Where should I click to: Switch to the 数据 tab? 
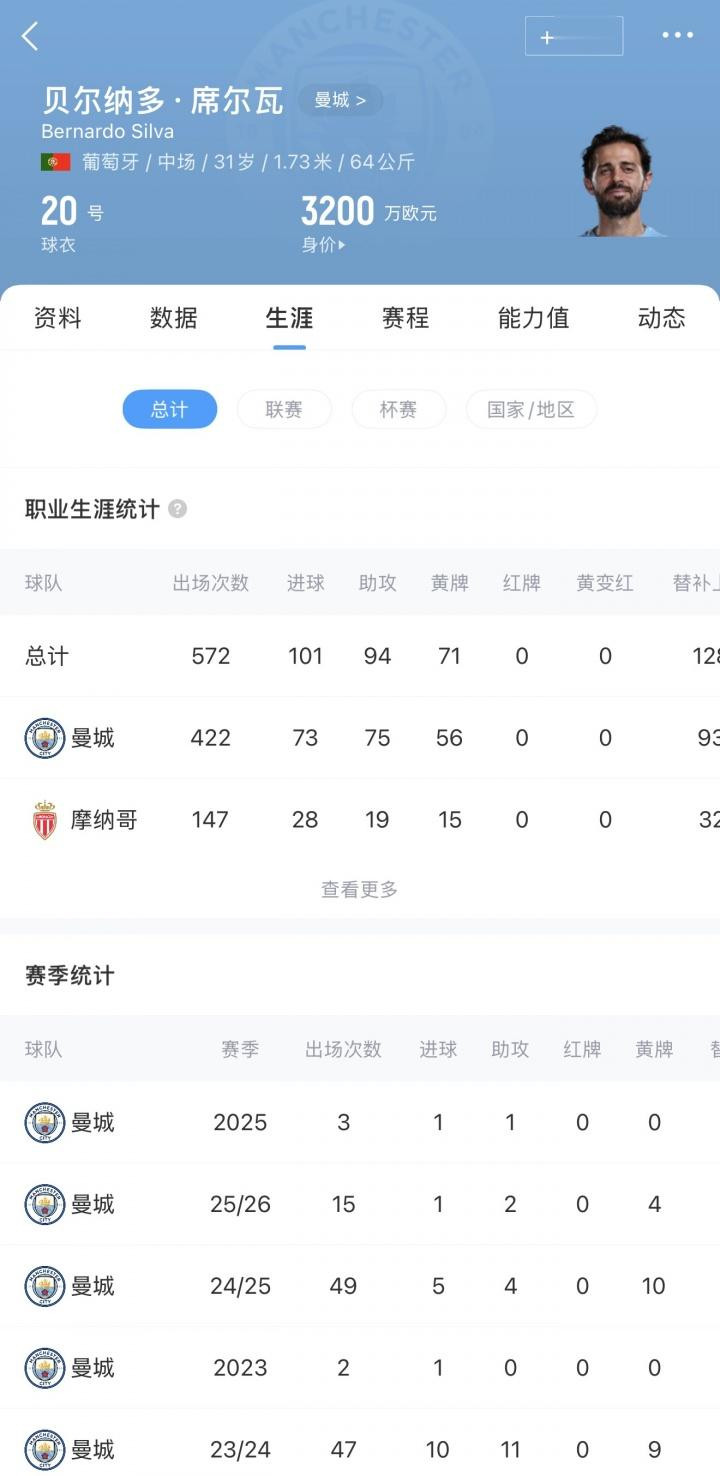coord(173,318)
